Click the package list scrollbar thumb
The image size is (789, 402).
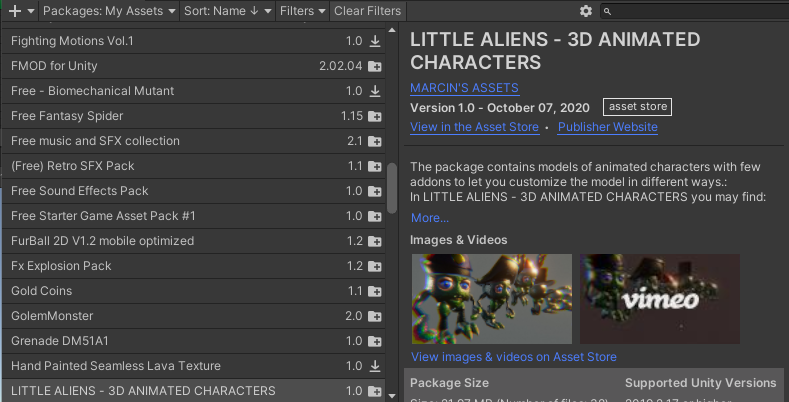pyautogui.click(x=392, y=188)
